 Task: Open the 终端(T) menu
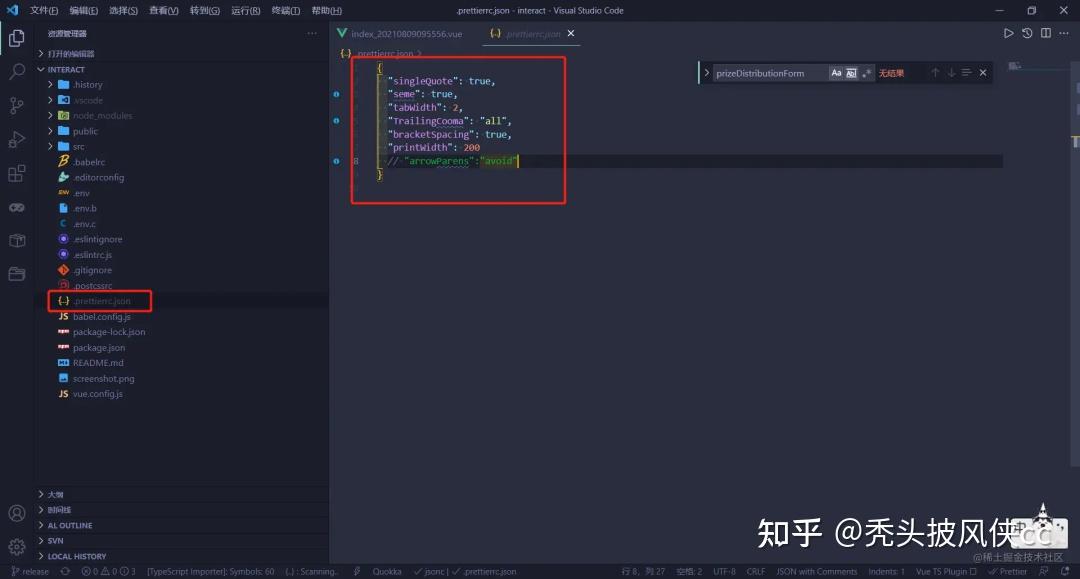[x=286, y=10]
